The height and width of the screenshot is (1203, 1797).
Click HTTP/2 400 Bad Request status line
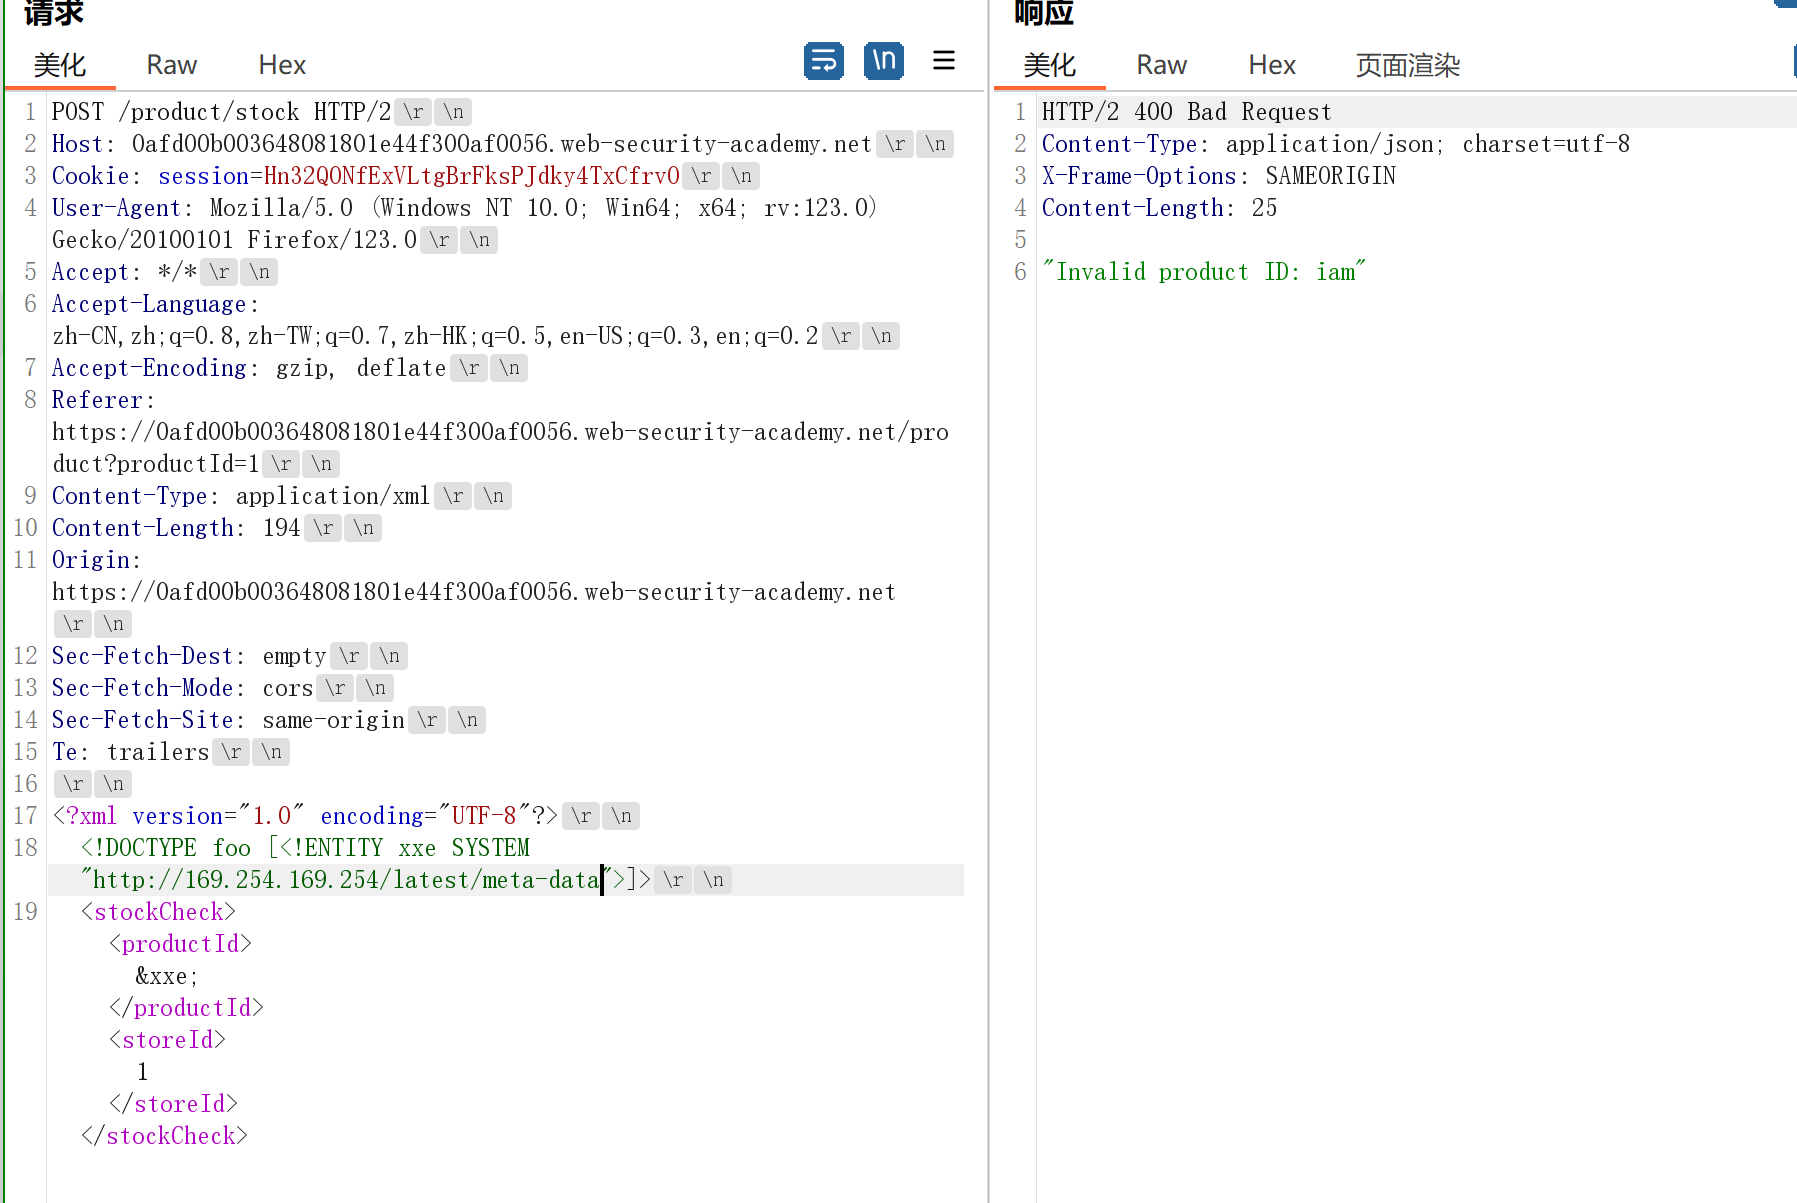pos(1187,112)
